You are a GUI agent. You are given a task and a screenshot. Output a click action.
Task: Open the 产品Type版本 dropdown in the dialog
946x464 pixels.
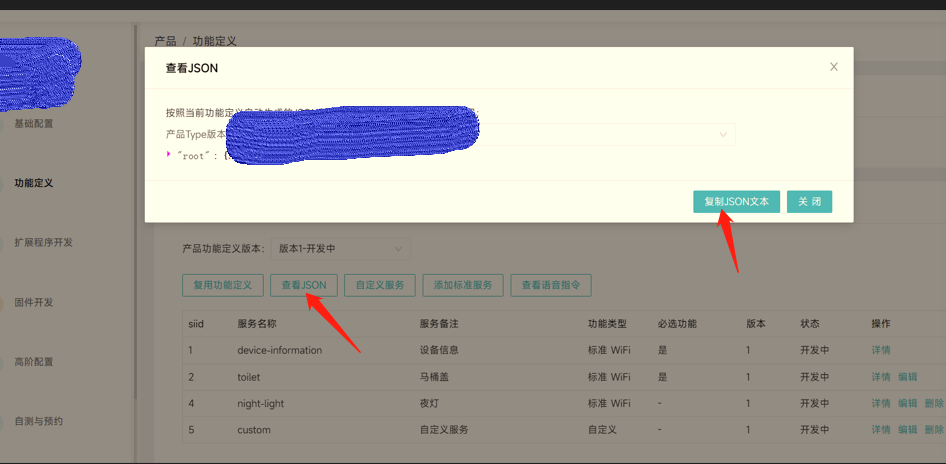tap(723, 134)
